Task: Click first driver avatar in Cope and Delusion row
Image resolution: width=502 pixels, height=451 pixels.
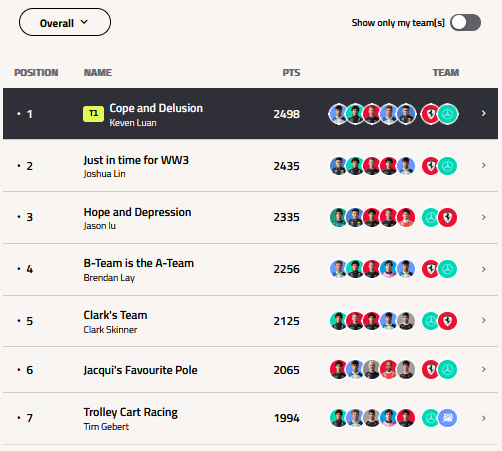Action: [x=338, y=114]
